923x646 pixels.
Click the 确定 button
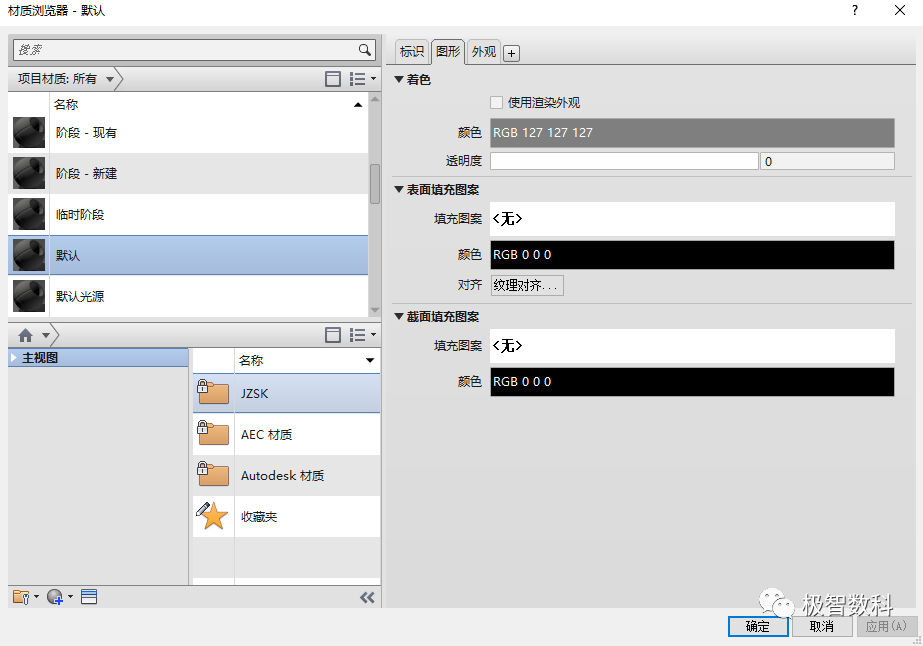pyautogui.click(x=758, y=627)
